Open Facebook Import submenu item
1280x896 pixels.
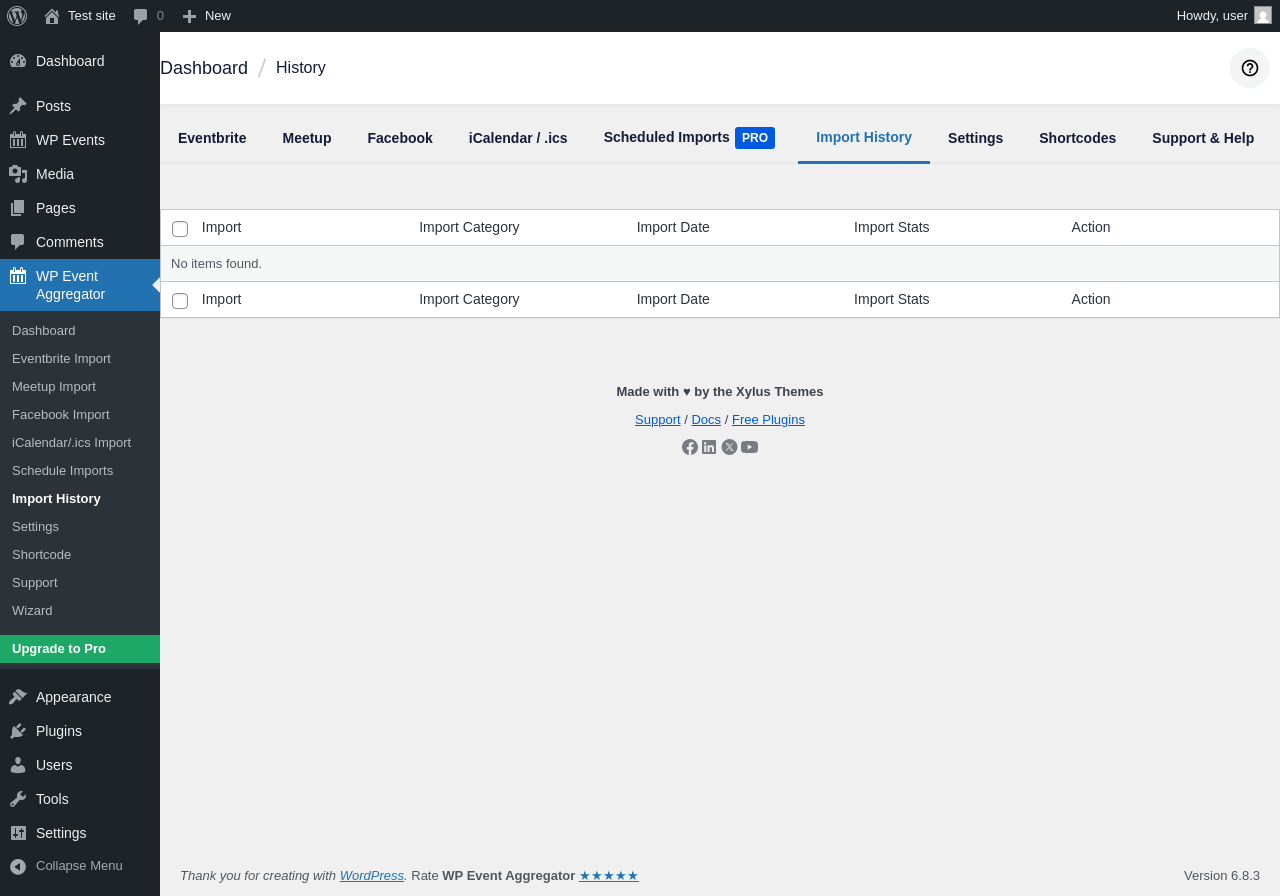(80, 415)
